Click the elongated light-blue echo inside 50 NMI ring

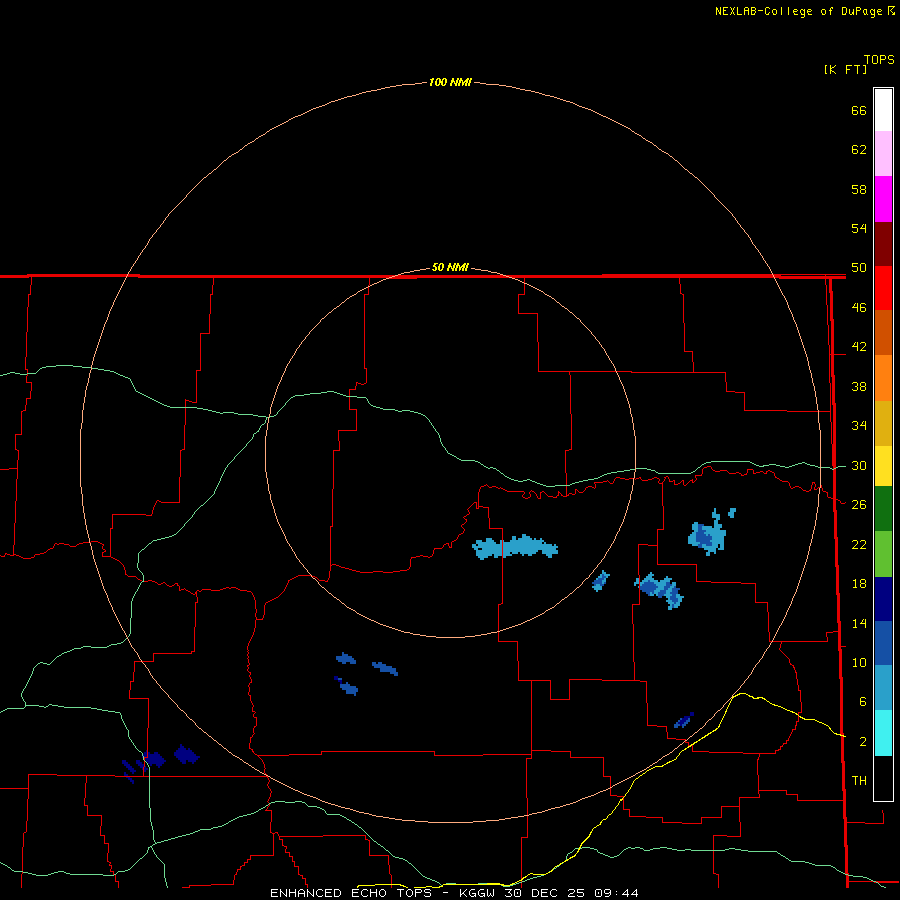click(x=515, y=546)
